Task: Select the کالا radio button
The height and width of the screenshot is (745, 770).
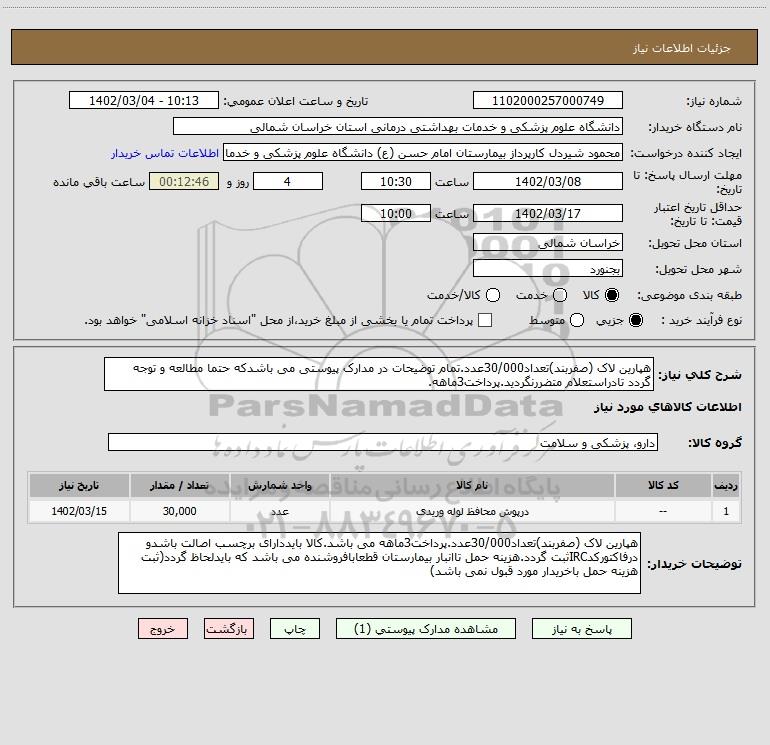Action: (x=612, y=295)
